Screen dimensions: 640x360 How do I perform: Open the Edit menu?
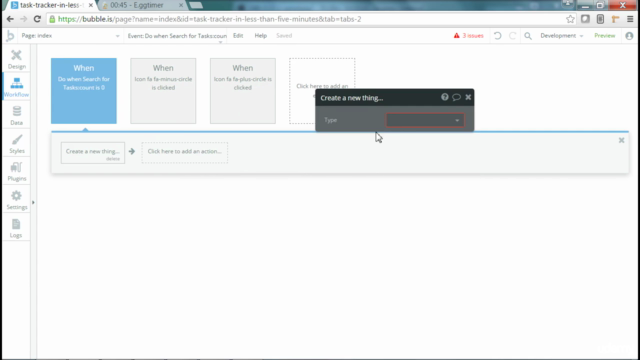pos(238,36)
